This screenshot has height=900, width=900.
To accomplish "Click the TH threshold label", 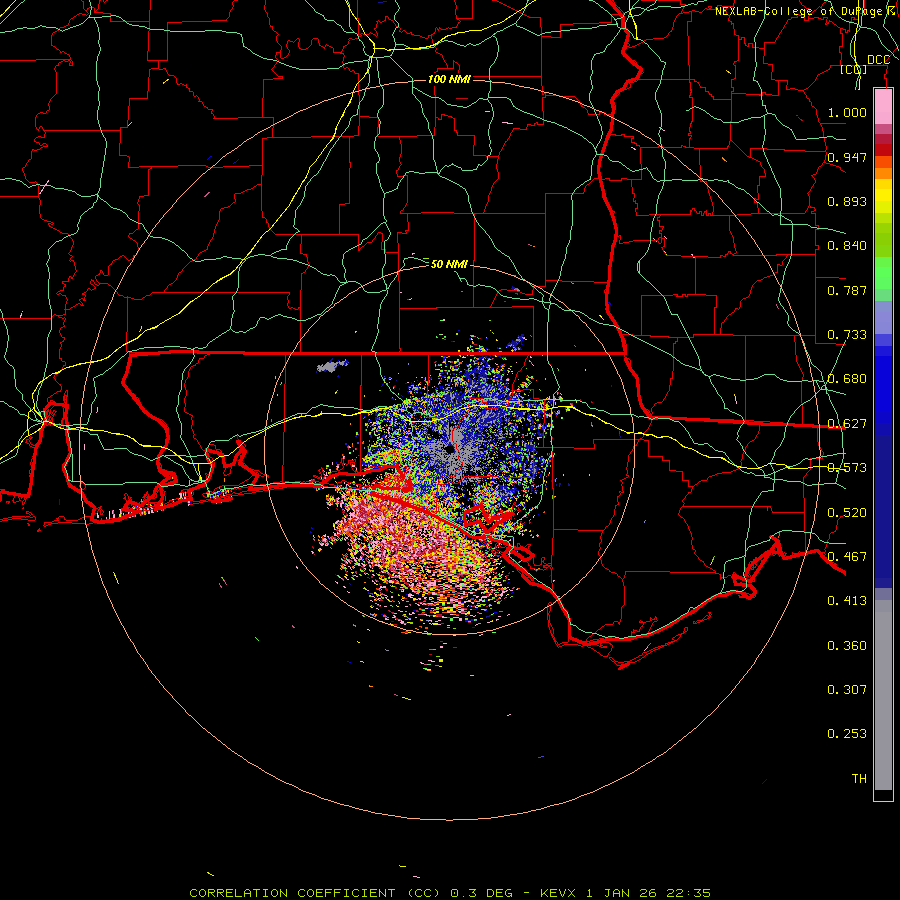I will [859, 779].
